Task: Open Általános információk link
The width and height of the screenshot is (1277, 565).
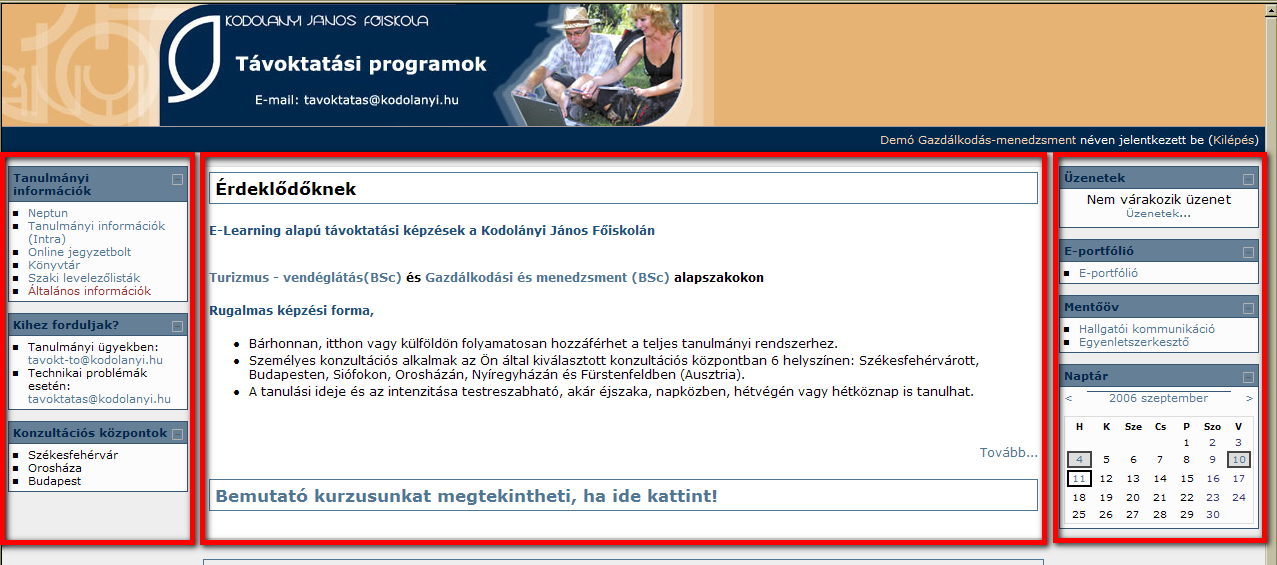Action: [x=89, y=291]
